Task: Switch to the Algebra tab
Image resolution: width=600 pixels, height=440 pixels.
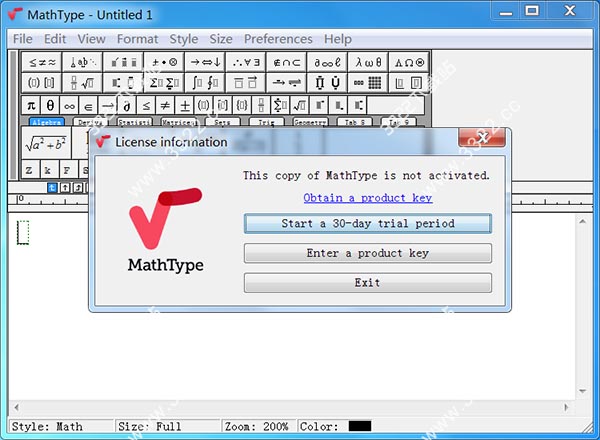Action: coord(47,122)
